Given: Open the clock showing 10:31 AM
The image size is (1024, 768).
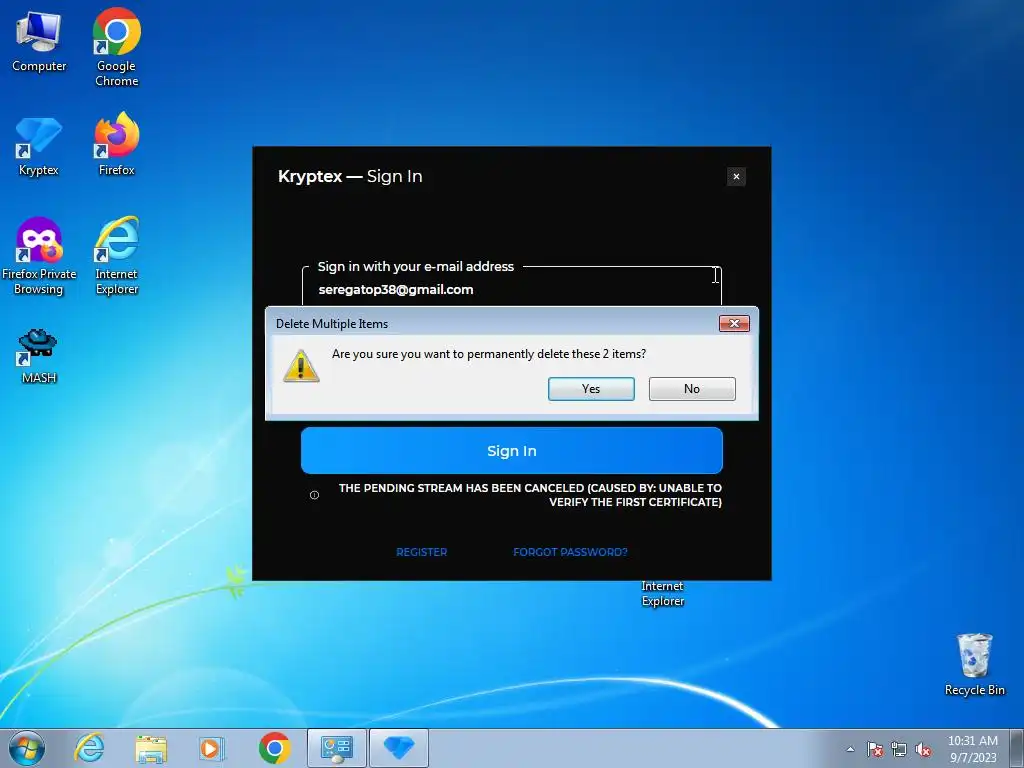Looking at the screenshot, I should pos(972,748).
